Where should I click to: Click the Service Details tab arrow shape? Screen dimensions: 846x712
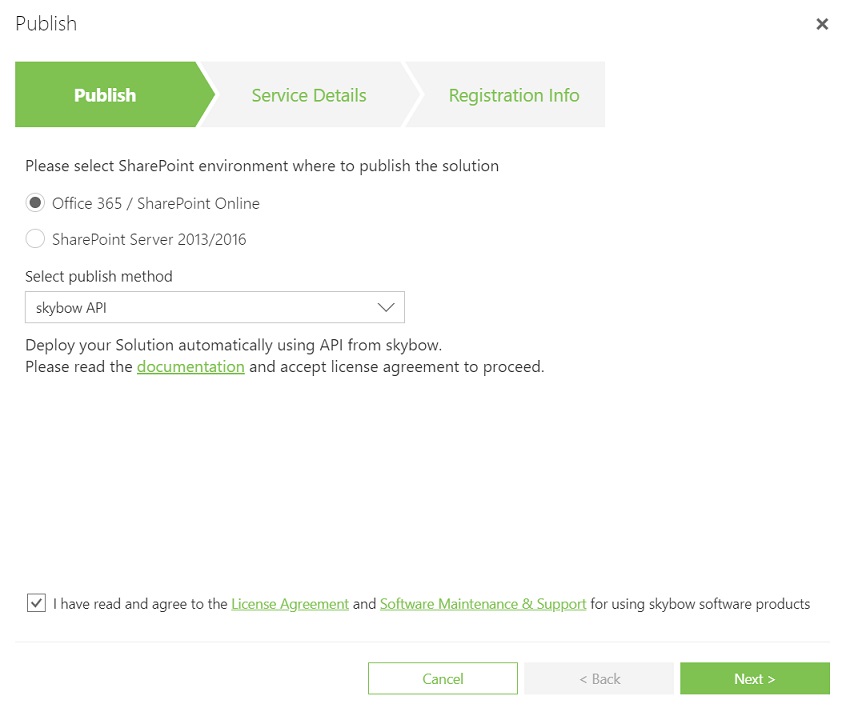[x=308, y=95]
